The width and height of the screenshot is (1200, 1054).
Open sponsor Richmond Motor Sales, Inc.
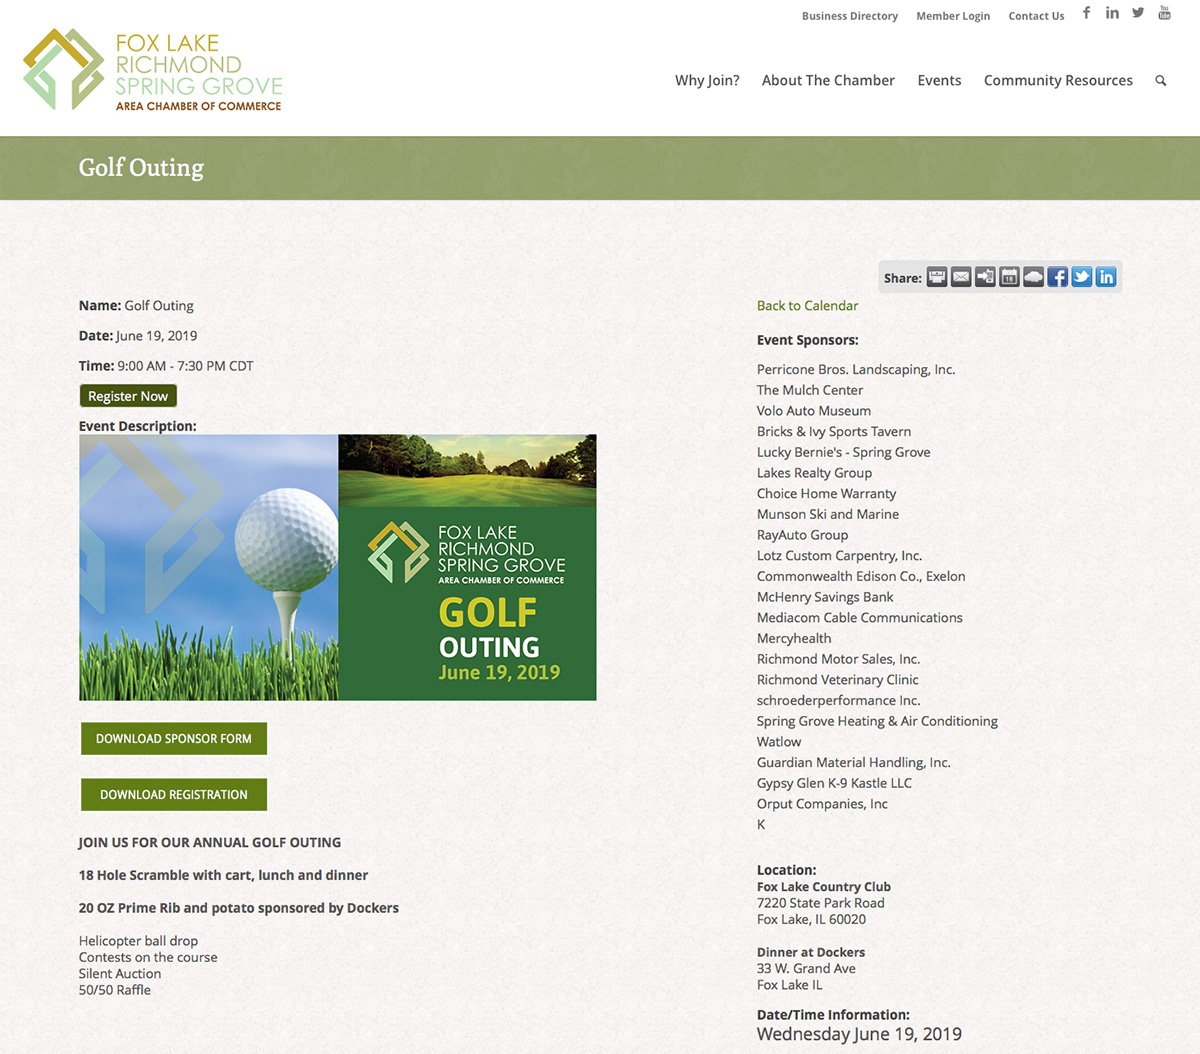coord(838,659)
